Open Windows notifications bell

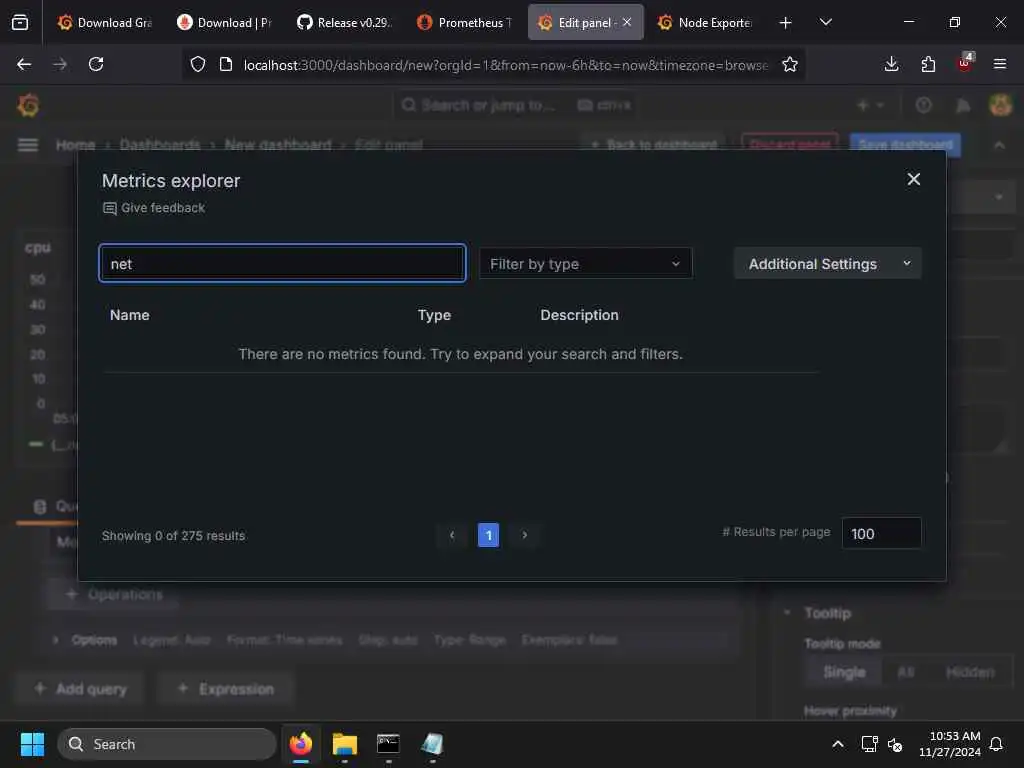996,744
